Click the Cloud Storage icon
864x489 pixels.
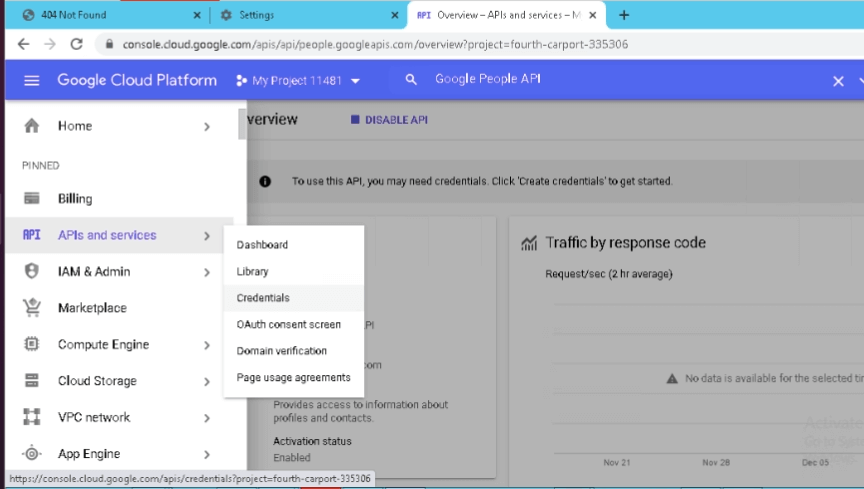(31, 380)
